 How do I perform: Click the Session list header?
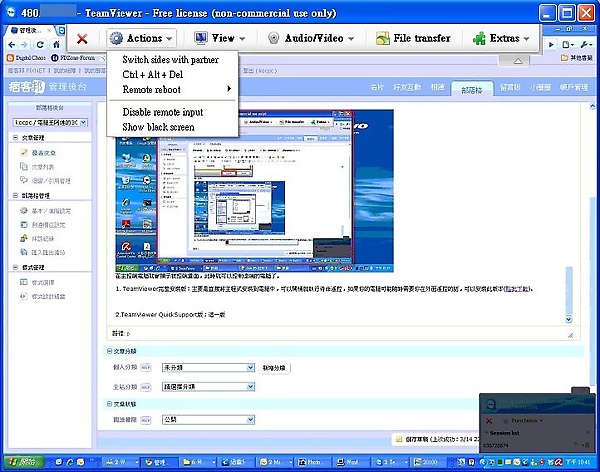[504, 433]
